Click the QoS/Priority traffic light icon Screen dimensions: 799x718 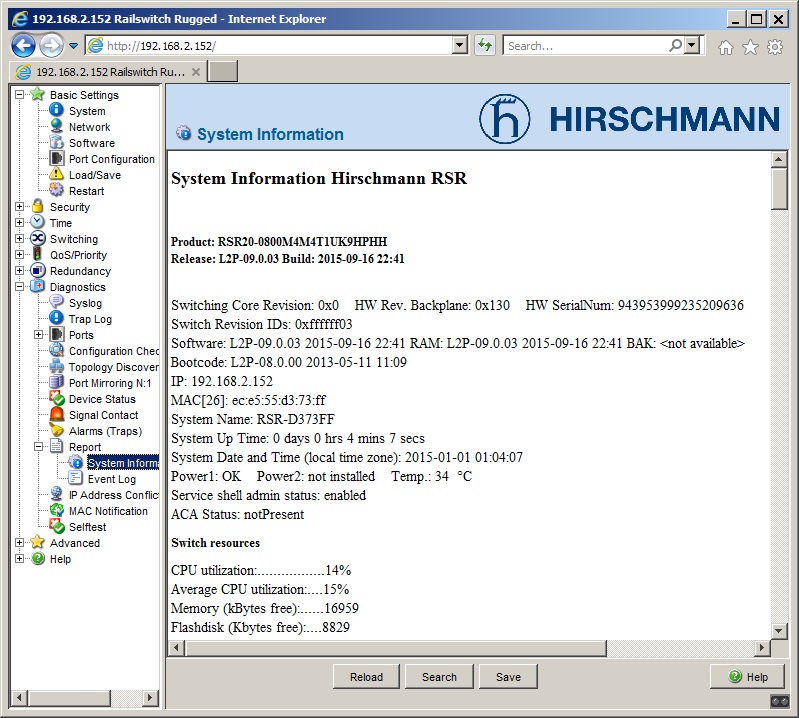37,254
